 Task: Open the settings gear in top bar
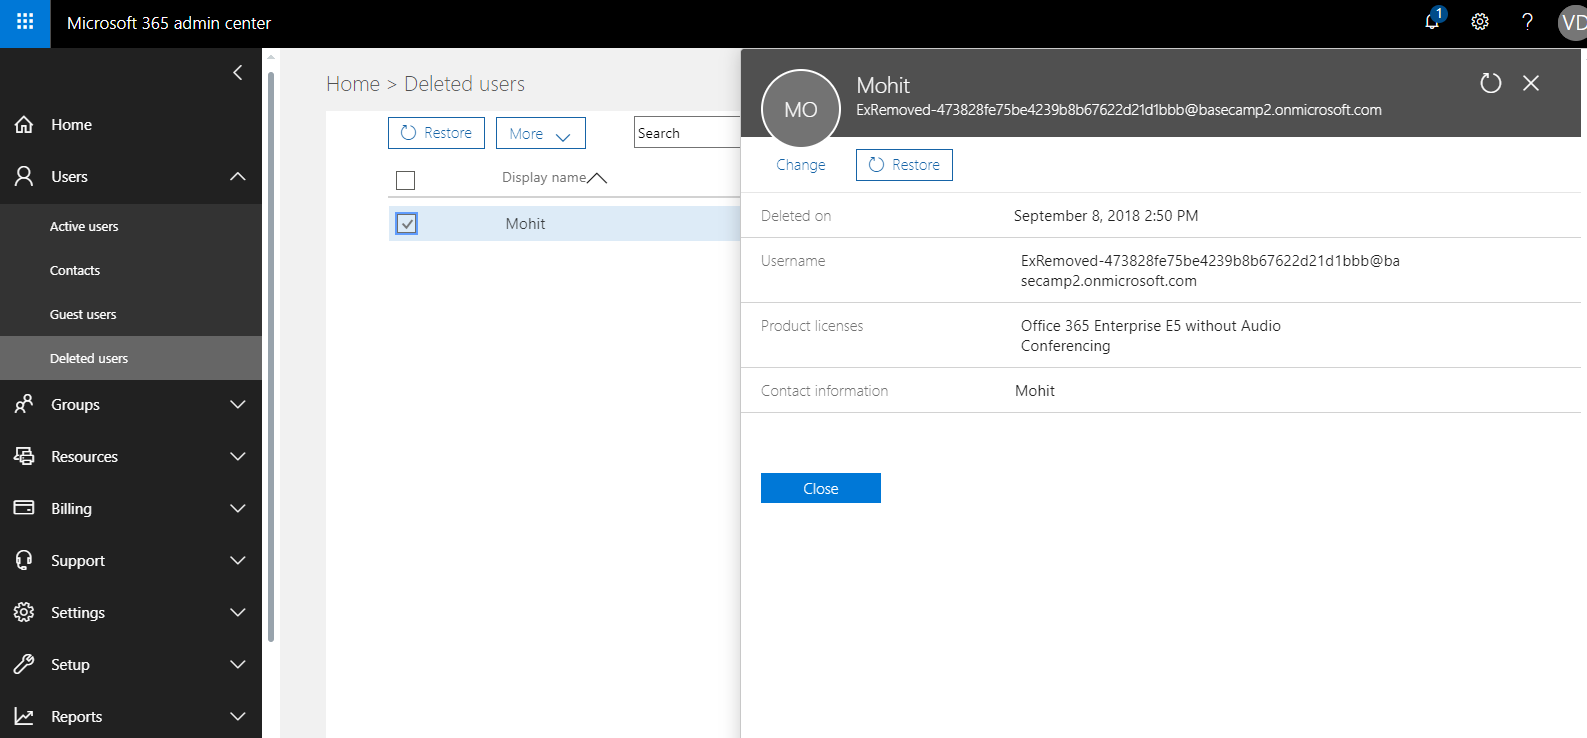click(x=1480, y=22)
